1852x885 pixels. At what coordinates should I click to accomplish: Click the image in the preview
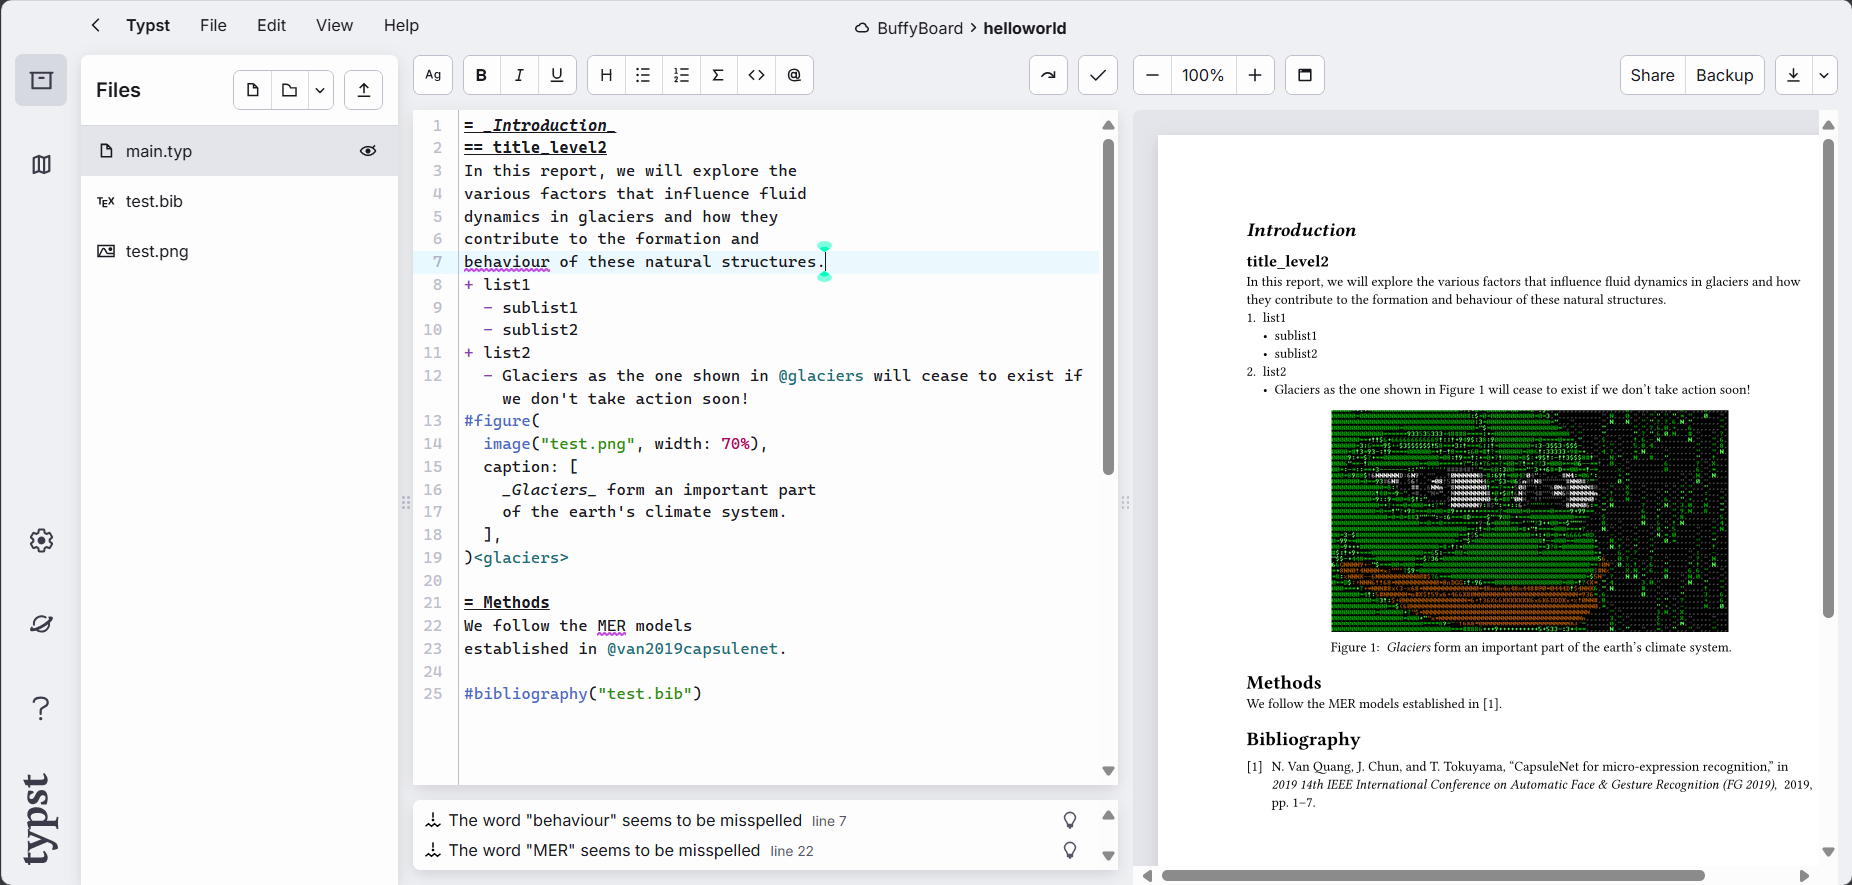[x=1529, y=521]
